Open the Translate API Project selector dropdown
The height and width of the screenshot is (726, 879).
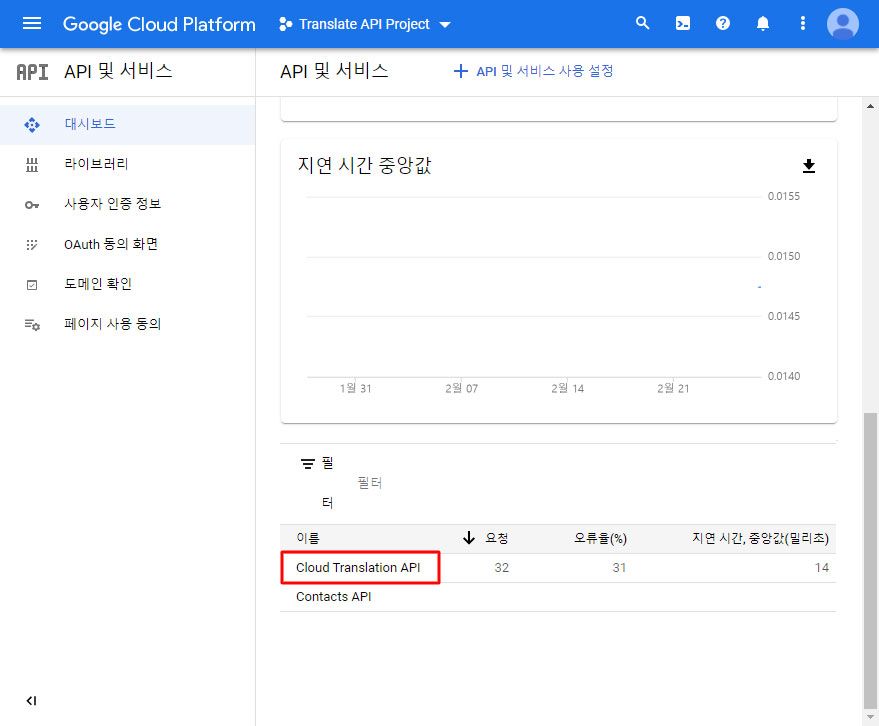pos(365,24)
